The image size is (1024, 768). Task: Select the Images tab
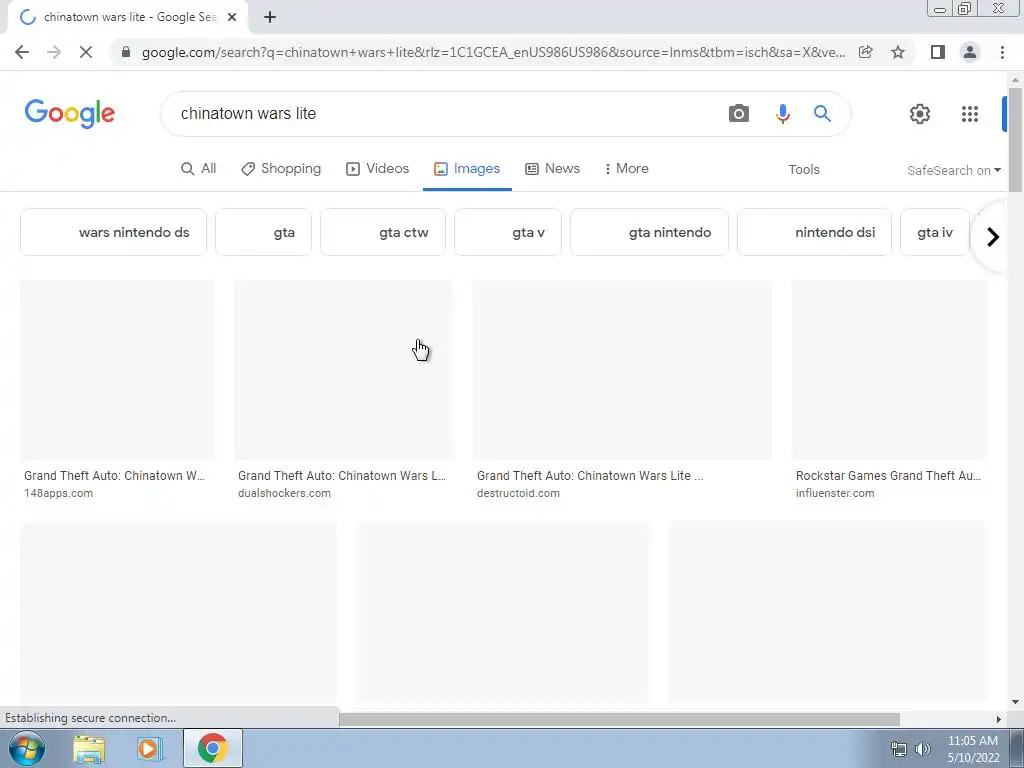pyautogui.click(x=467, y=168)
